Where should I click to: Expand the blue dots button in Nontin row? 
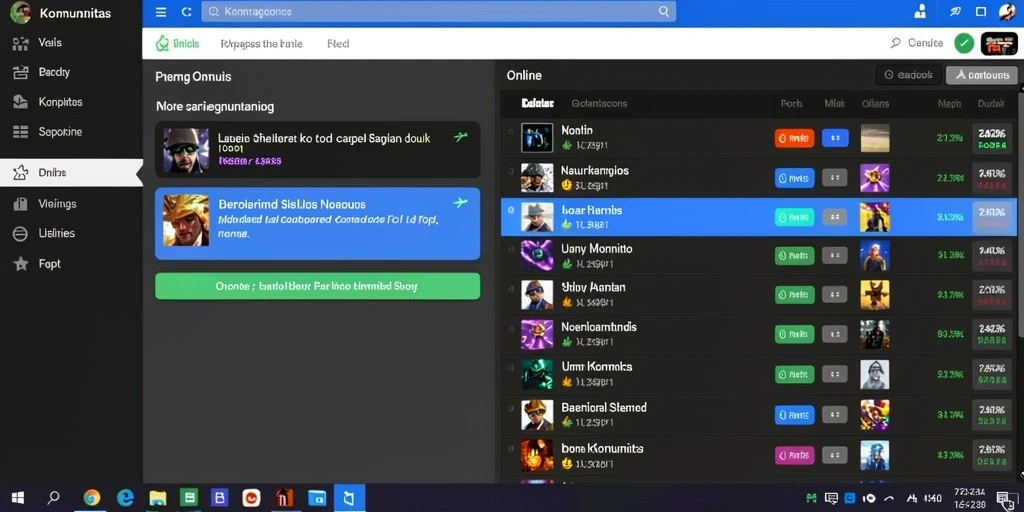(x=835, y=138)
